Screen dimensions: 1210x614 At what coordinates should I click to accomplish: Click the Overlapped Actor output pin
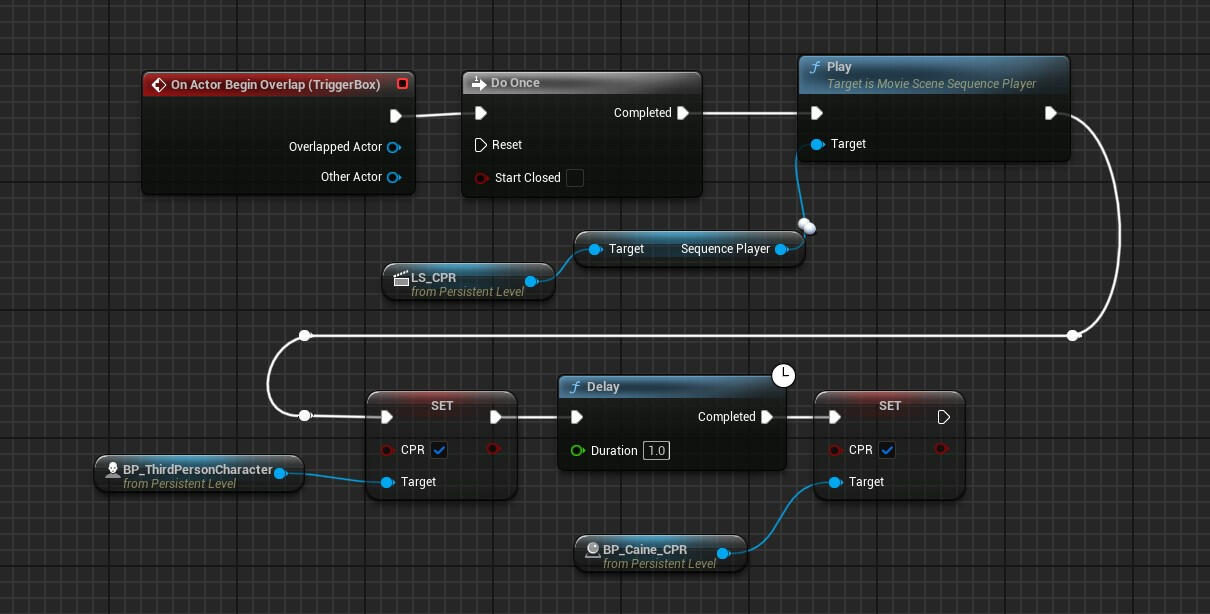[x=394, y=146]
